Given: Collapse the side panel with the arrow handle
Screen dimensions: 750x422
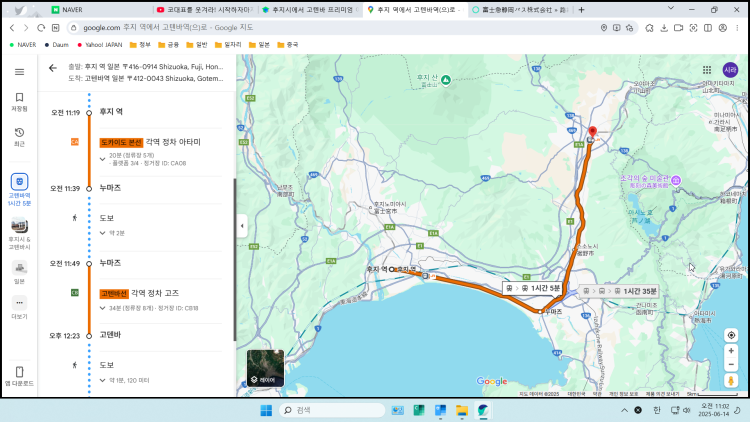Looking at the screenshot, I should 242,226.
